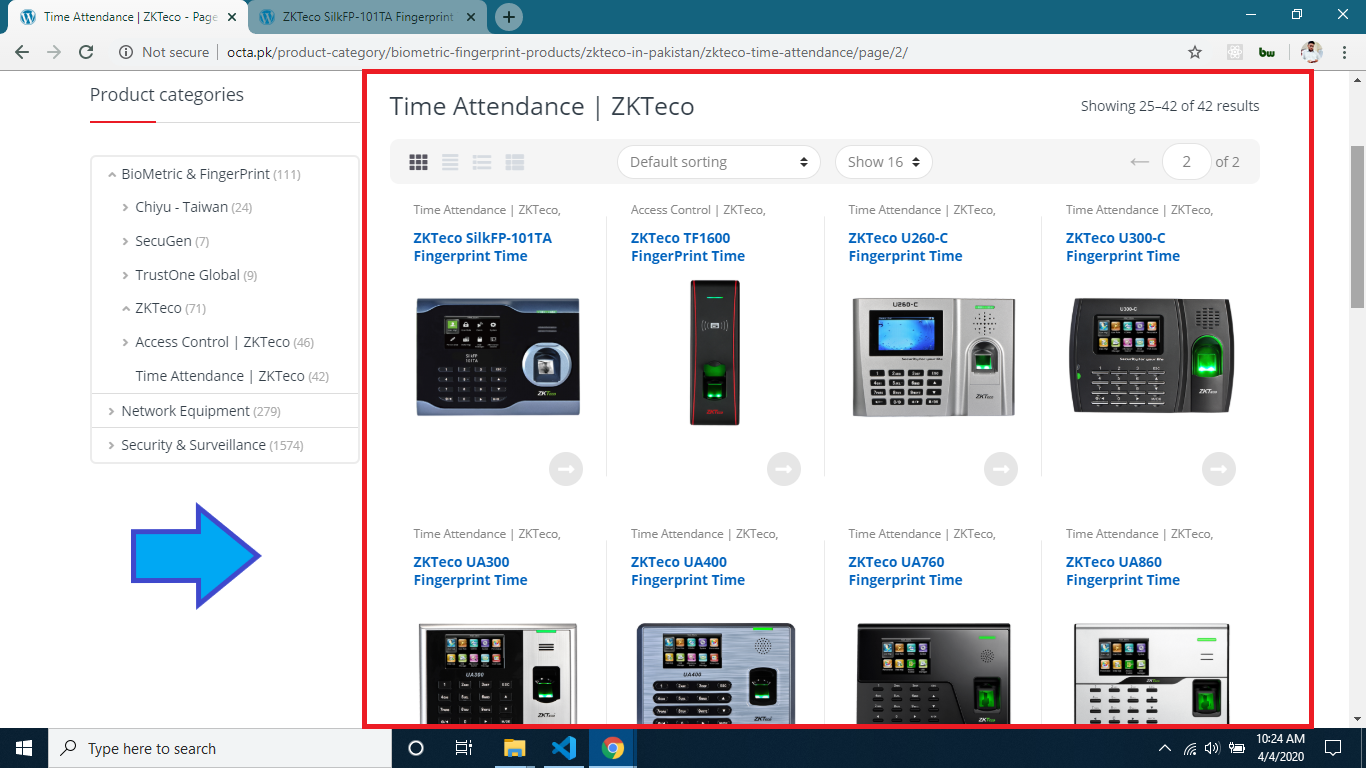Screen dimensions: 1366x768
Task: Select the grid view icon
Action: click(419, 162)
